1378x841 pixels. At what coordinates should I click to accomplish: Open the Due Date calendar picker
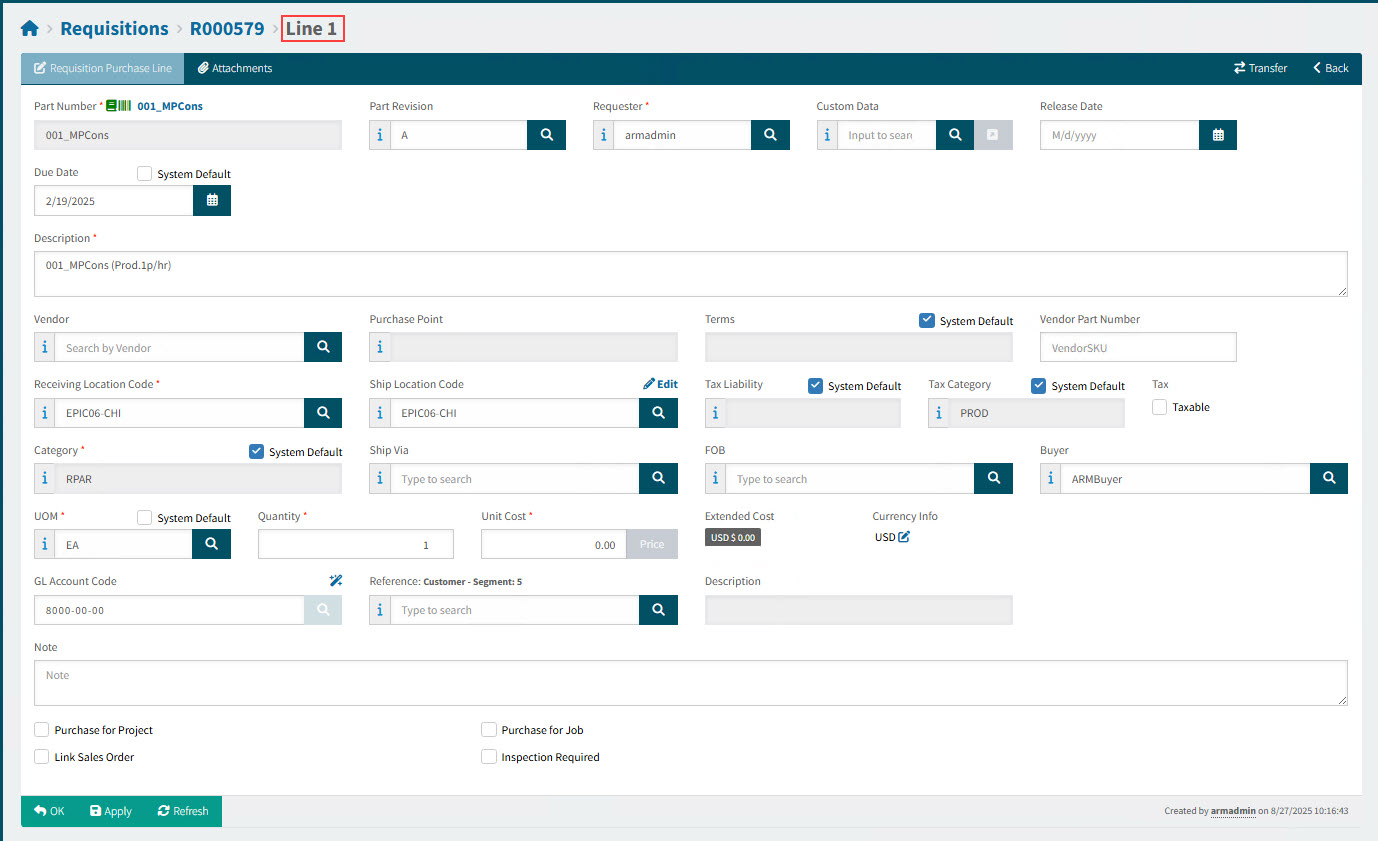211,201
